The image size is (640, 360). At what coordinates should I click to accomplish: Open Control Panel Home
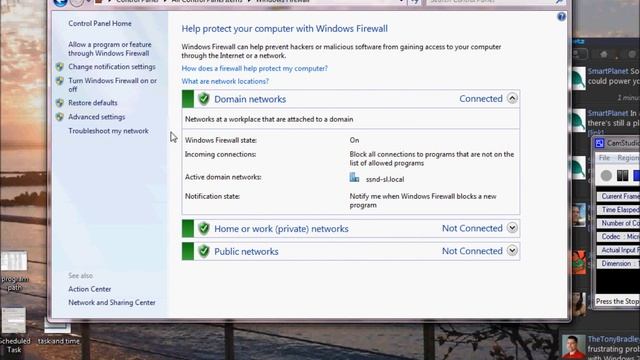coord(100,24)
